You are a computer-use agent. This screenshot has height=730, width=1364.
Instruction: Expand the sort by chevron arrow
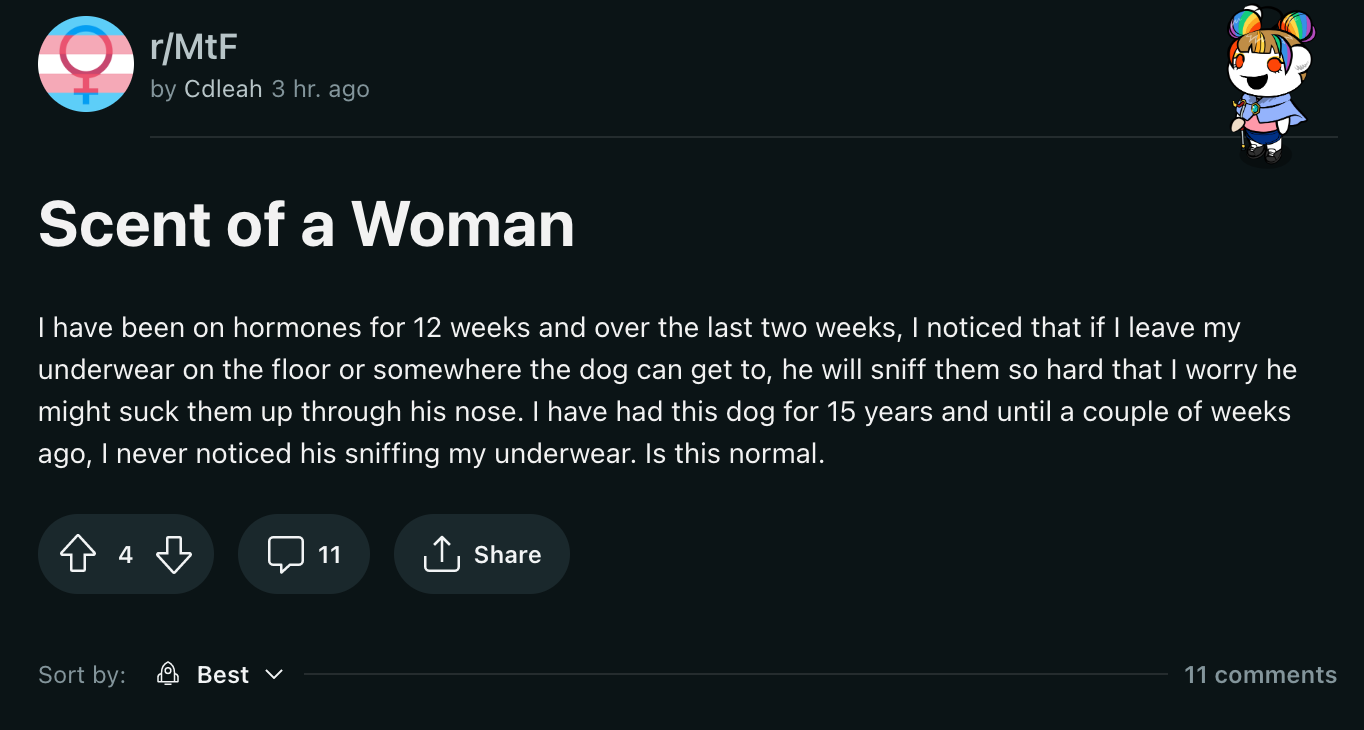[274, 675]
